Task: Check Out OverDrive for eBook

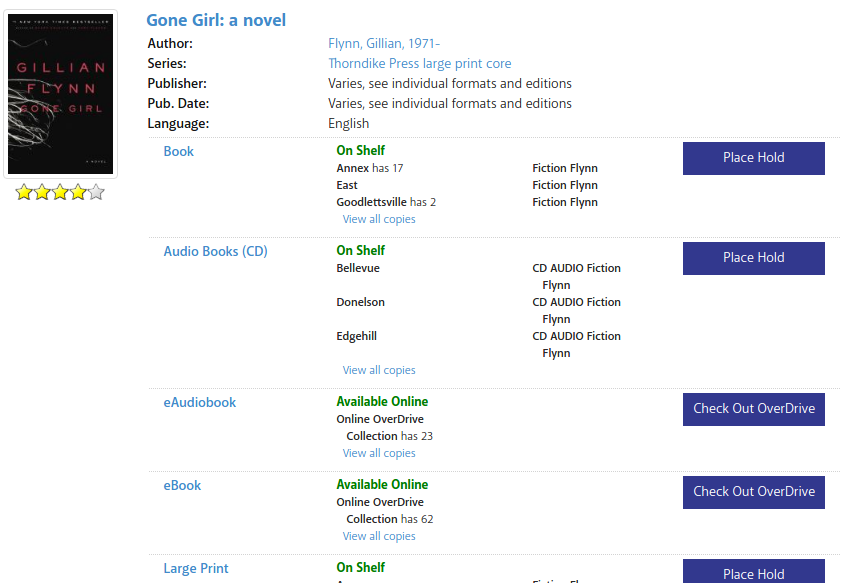Action: 754,492
